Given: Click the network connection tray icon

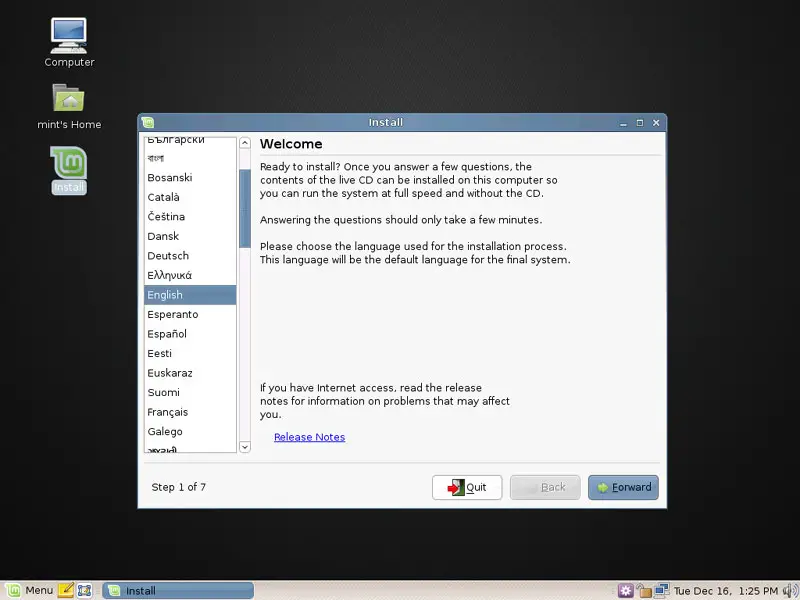Looking at the screenshot, I should (662, 590).
